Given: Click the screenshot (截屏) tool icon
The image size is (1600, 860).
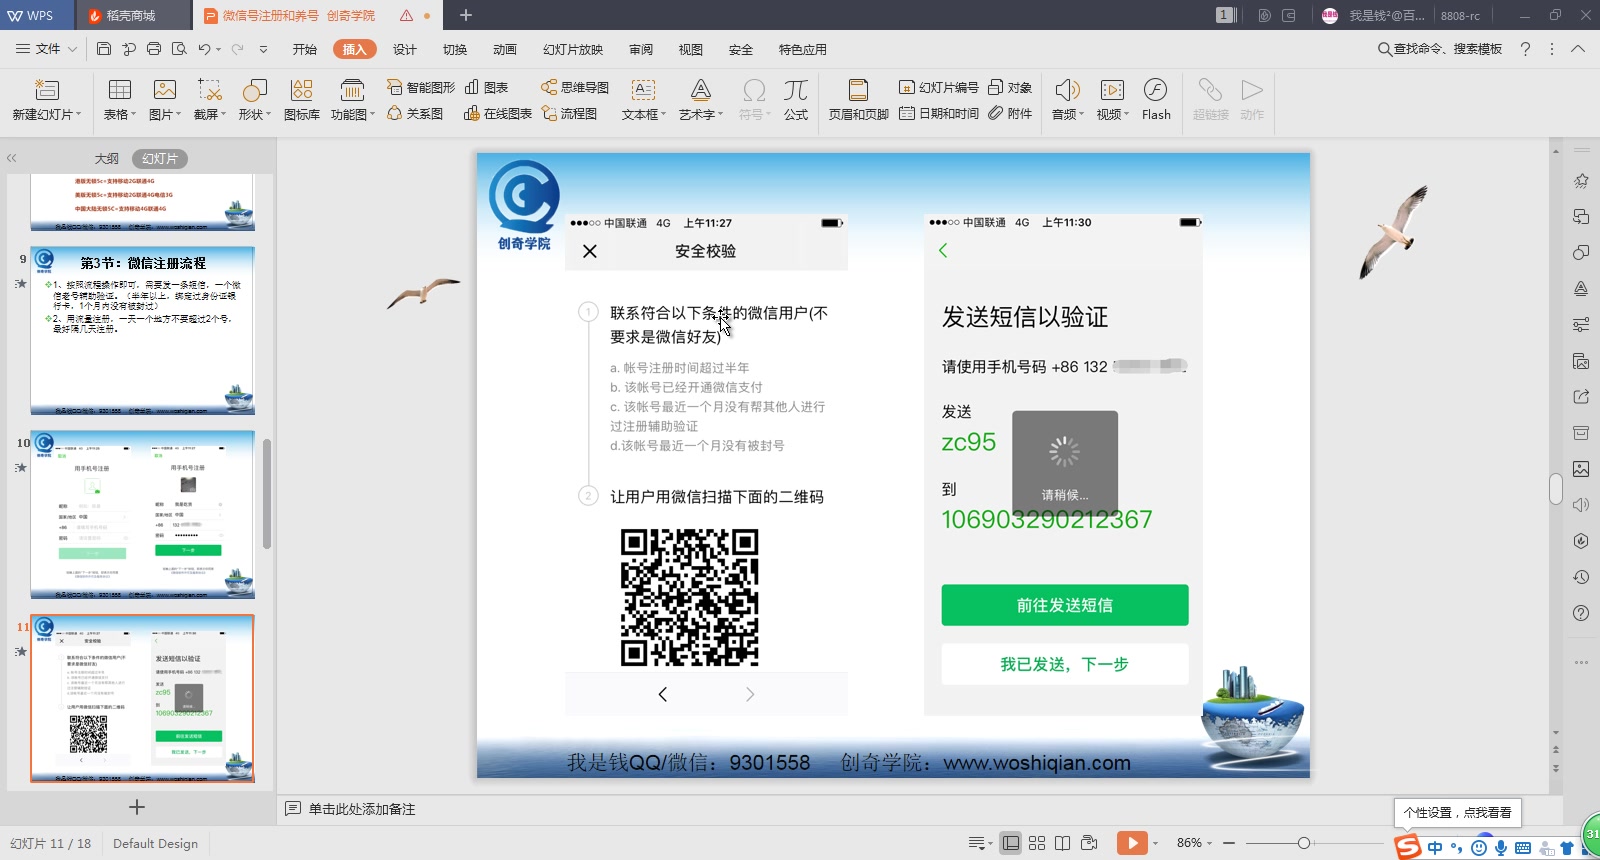Looking at the screenshot, I should 210,90.
